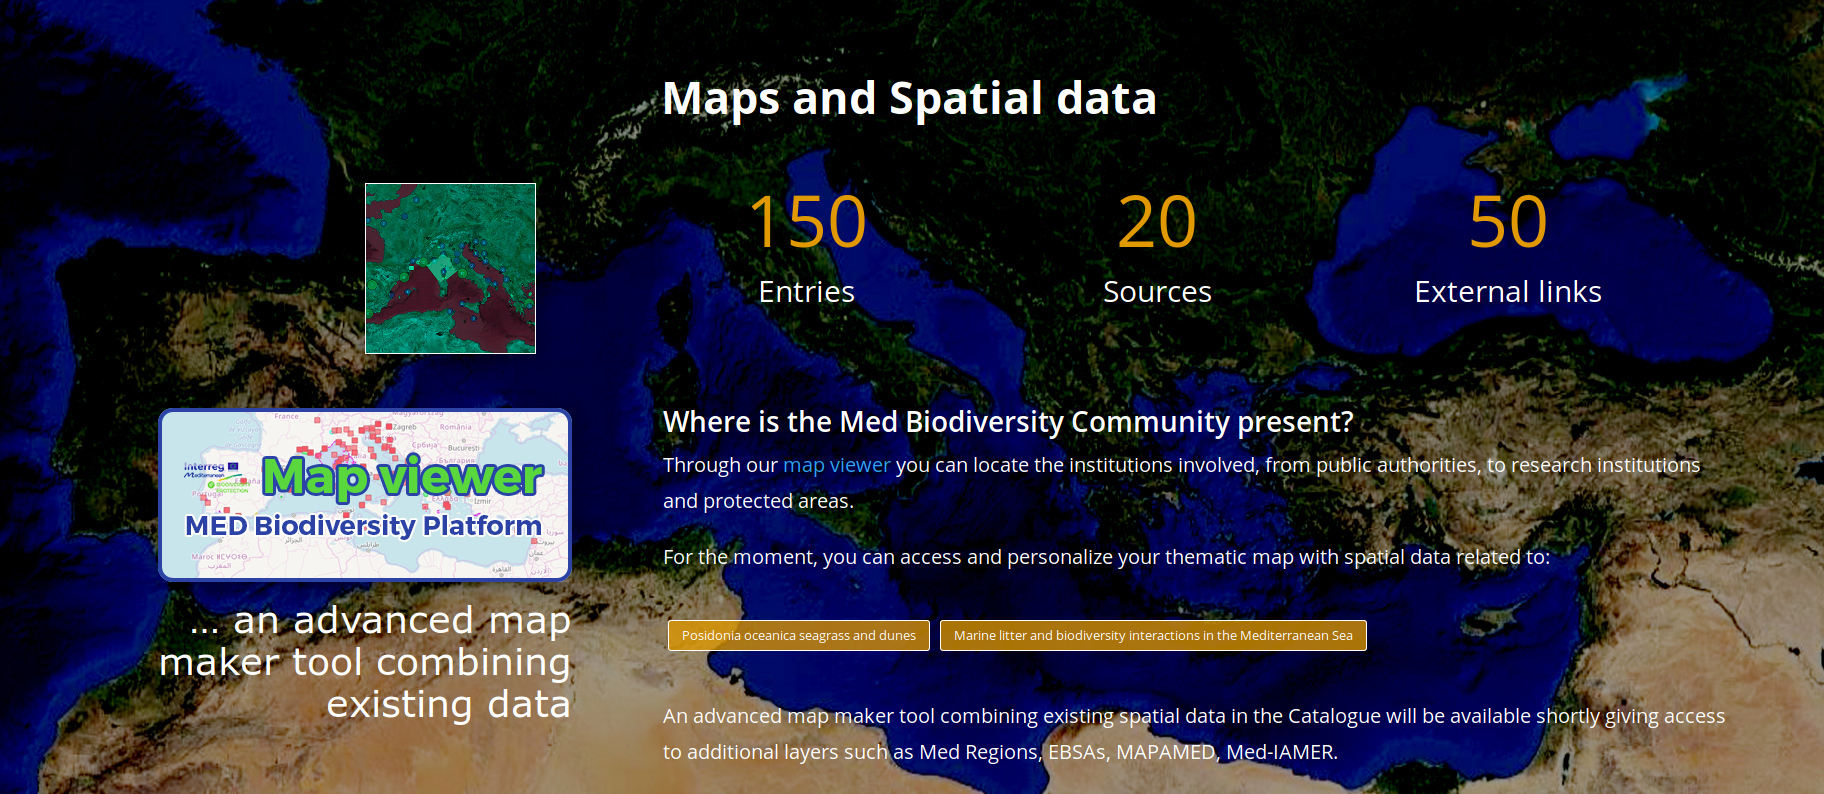The height and width of the screenshot is (794, 1824).
Task: Click the 'an advanced map maker tool' caption
Action: 366,662
